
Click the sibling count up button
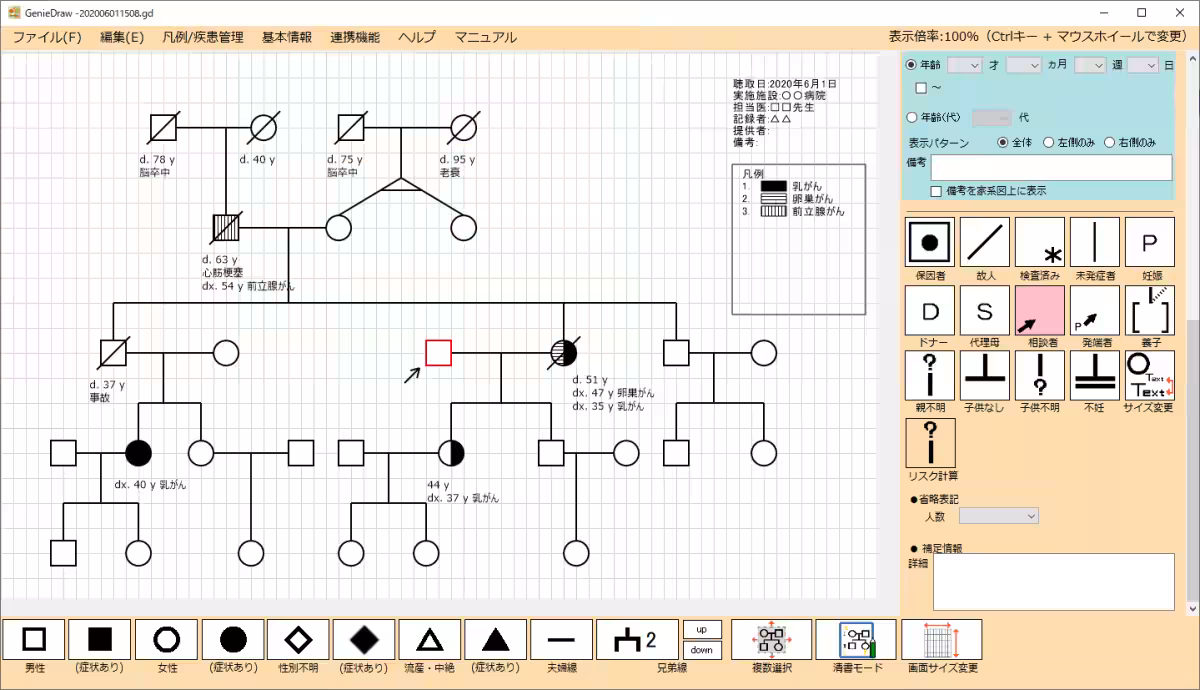tap(702, 629)
